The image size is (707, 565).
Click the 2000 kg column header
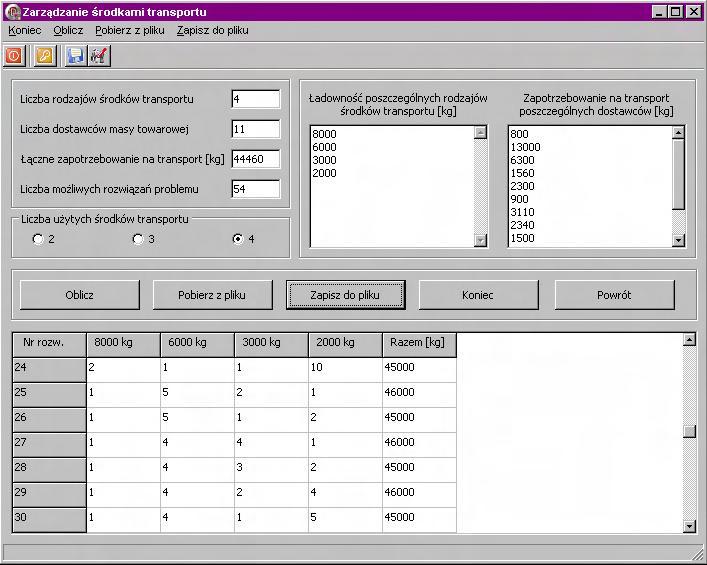(345, 345)
